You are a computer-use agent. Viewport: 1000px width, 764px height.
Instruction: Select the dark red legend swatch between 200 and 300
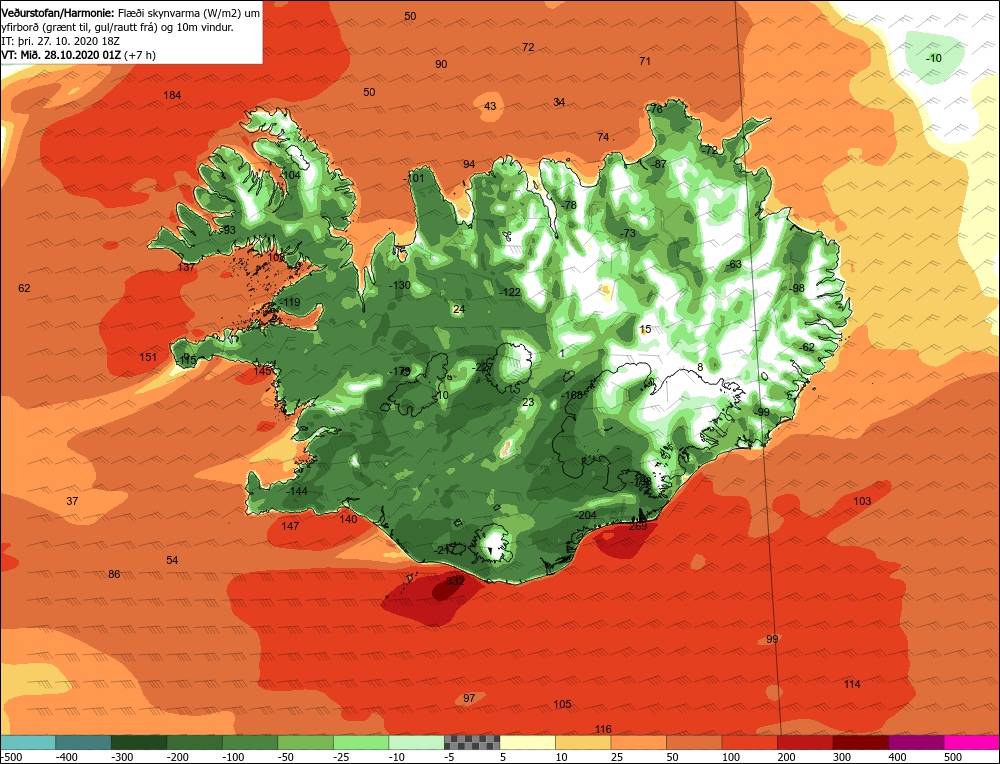coord(805,742)
